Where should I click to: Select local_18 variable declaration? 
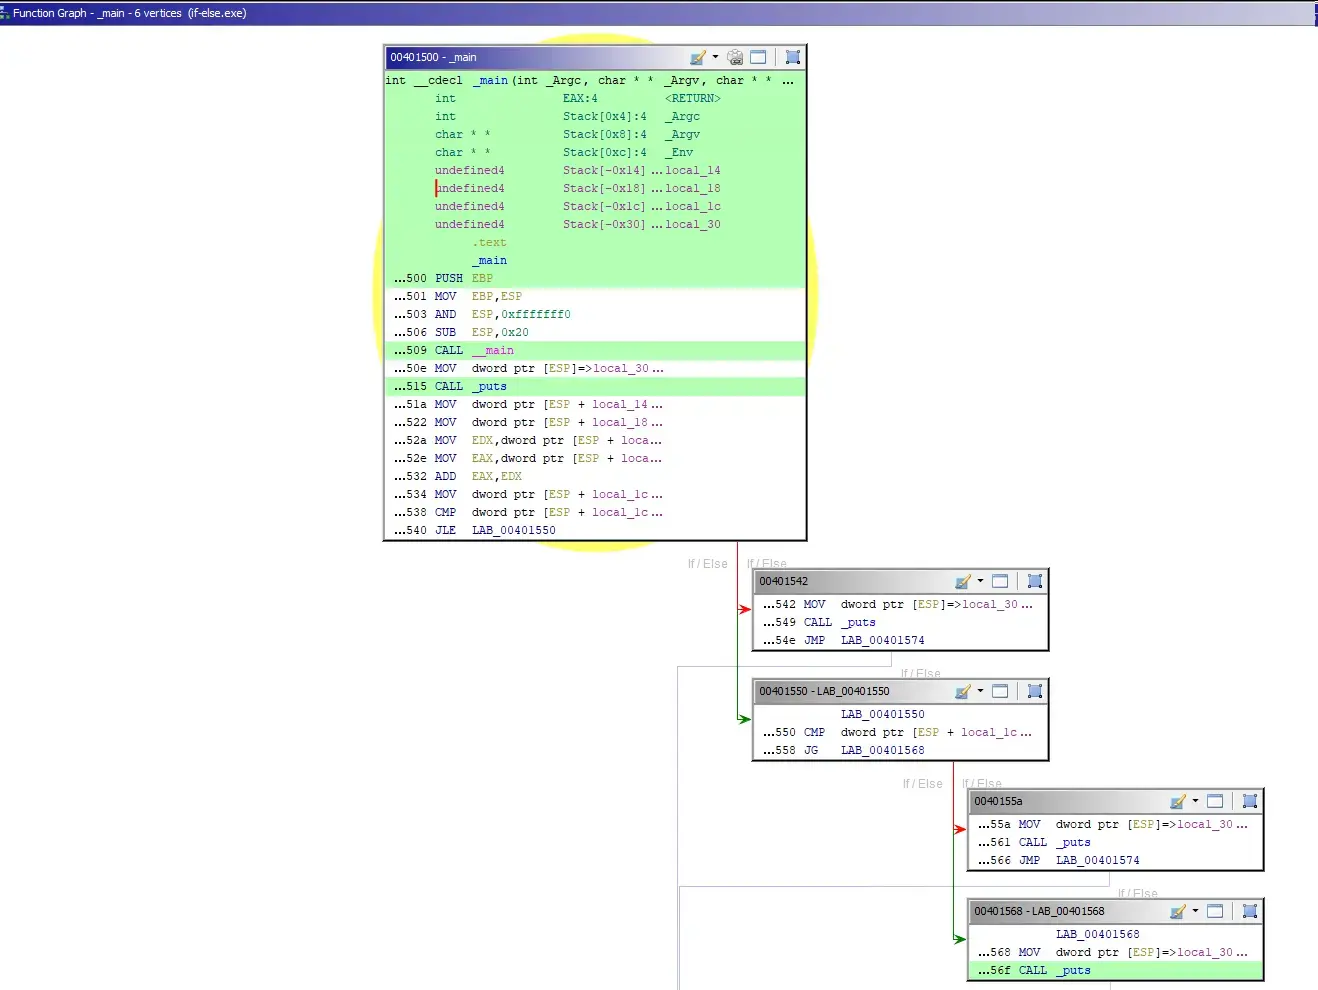(x=692, y=189)
